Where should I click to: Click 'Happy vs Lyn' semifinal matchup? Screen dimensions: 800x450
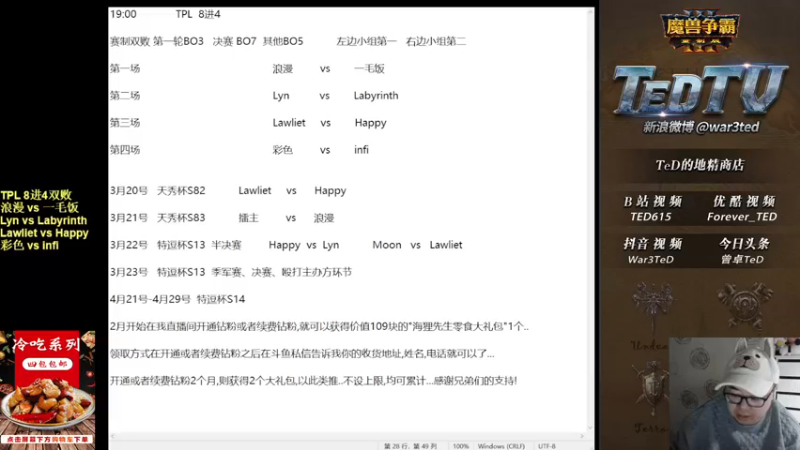pos(304,245)
